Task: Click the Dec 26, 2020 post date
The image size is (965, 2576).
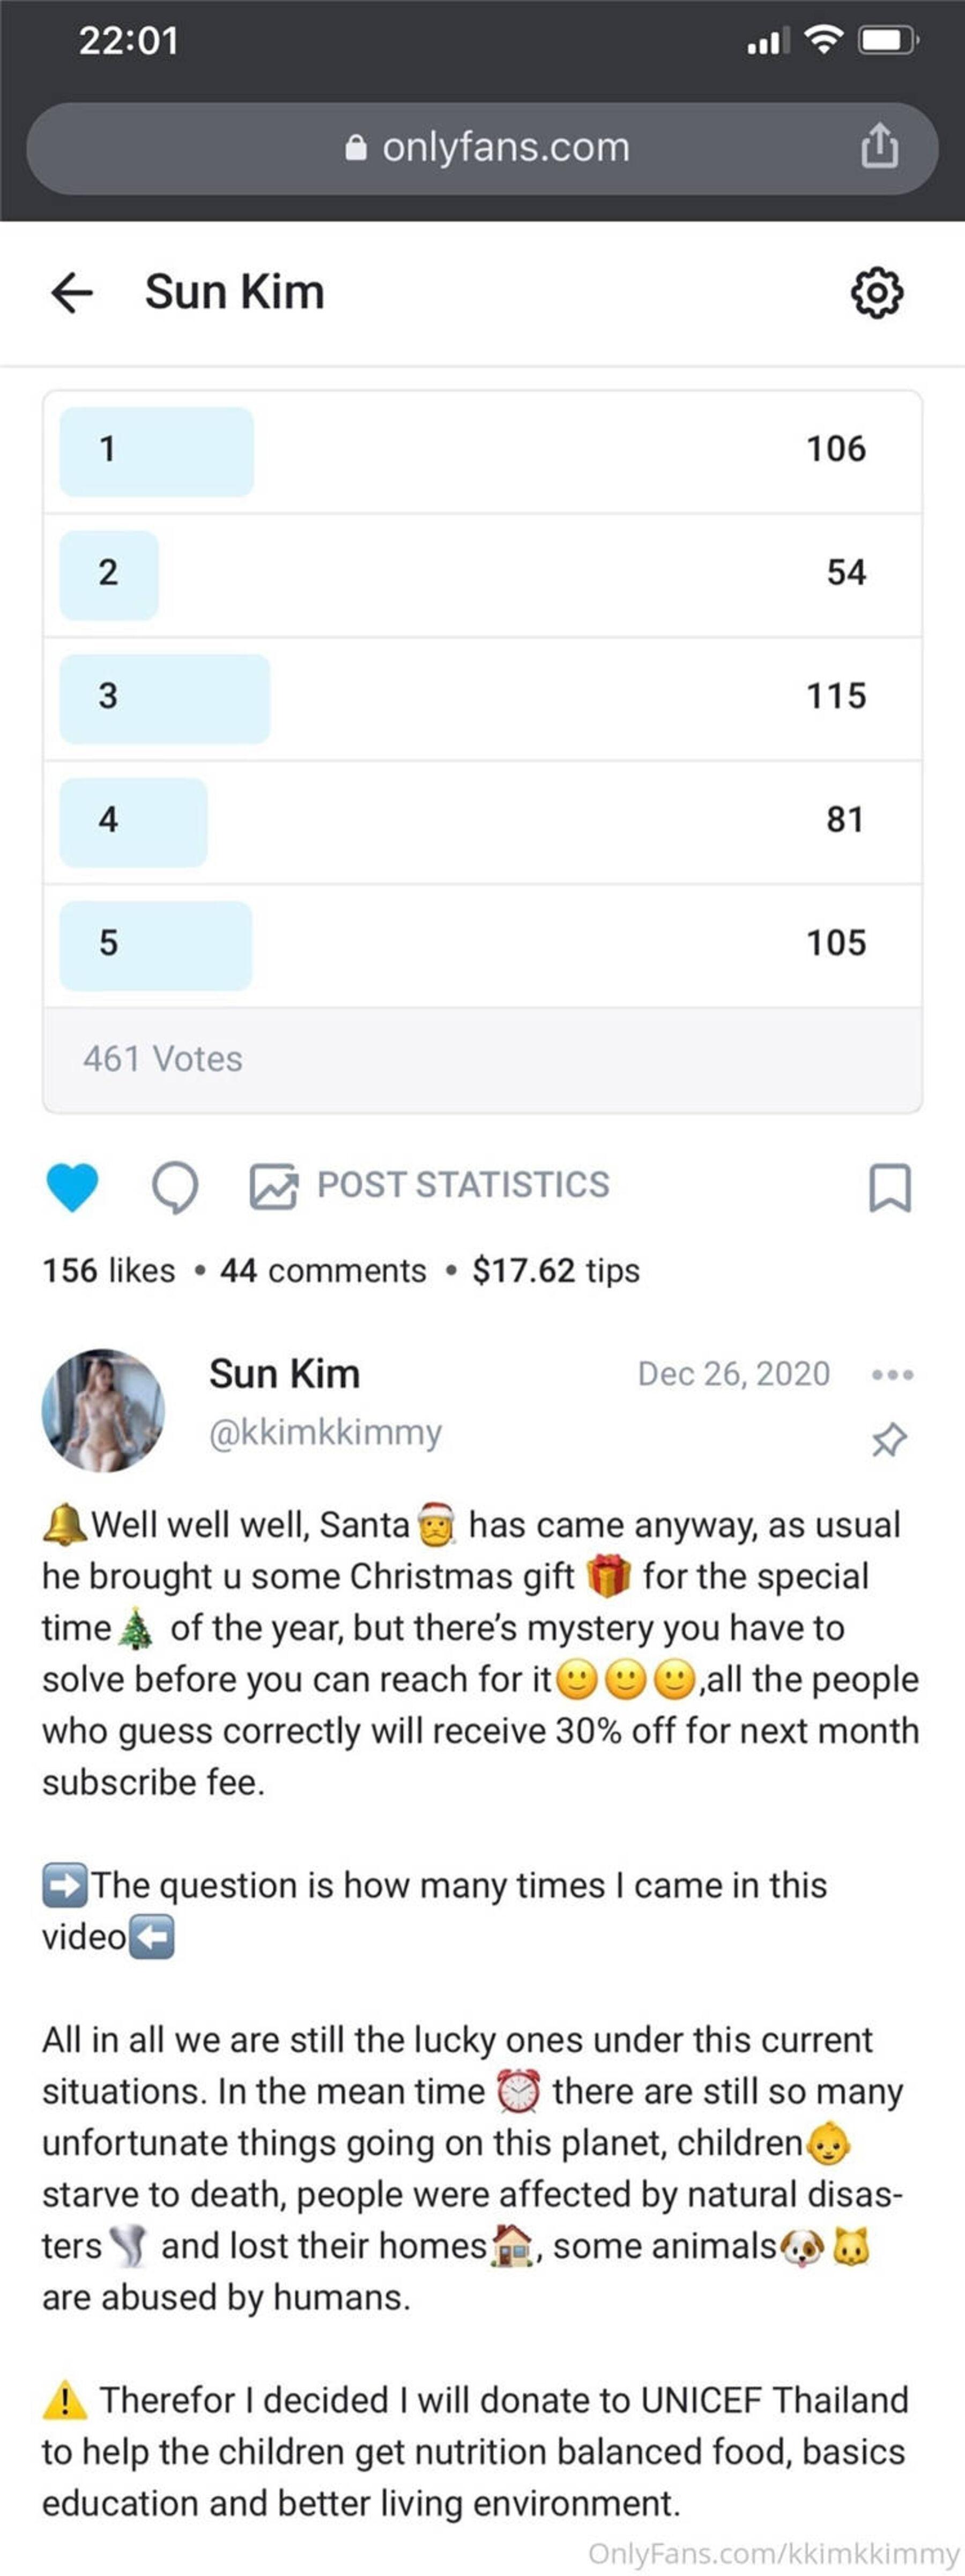Action: (733, 1374)
